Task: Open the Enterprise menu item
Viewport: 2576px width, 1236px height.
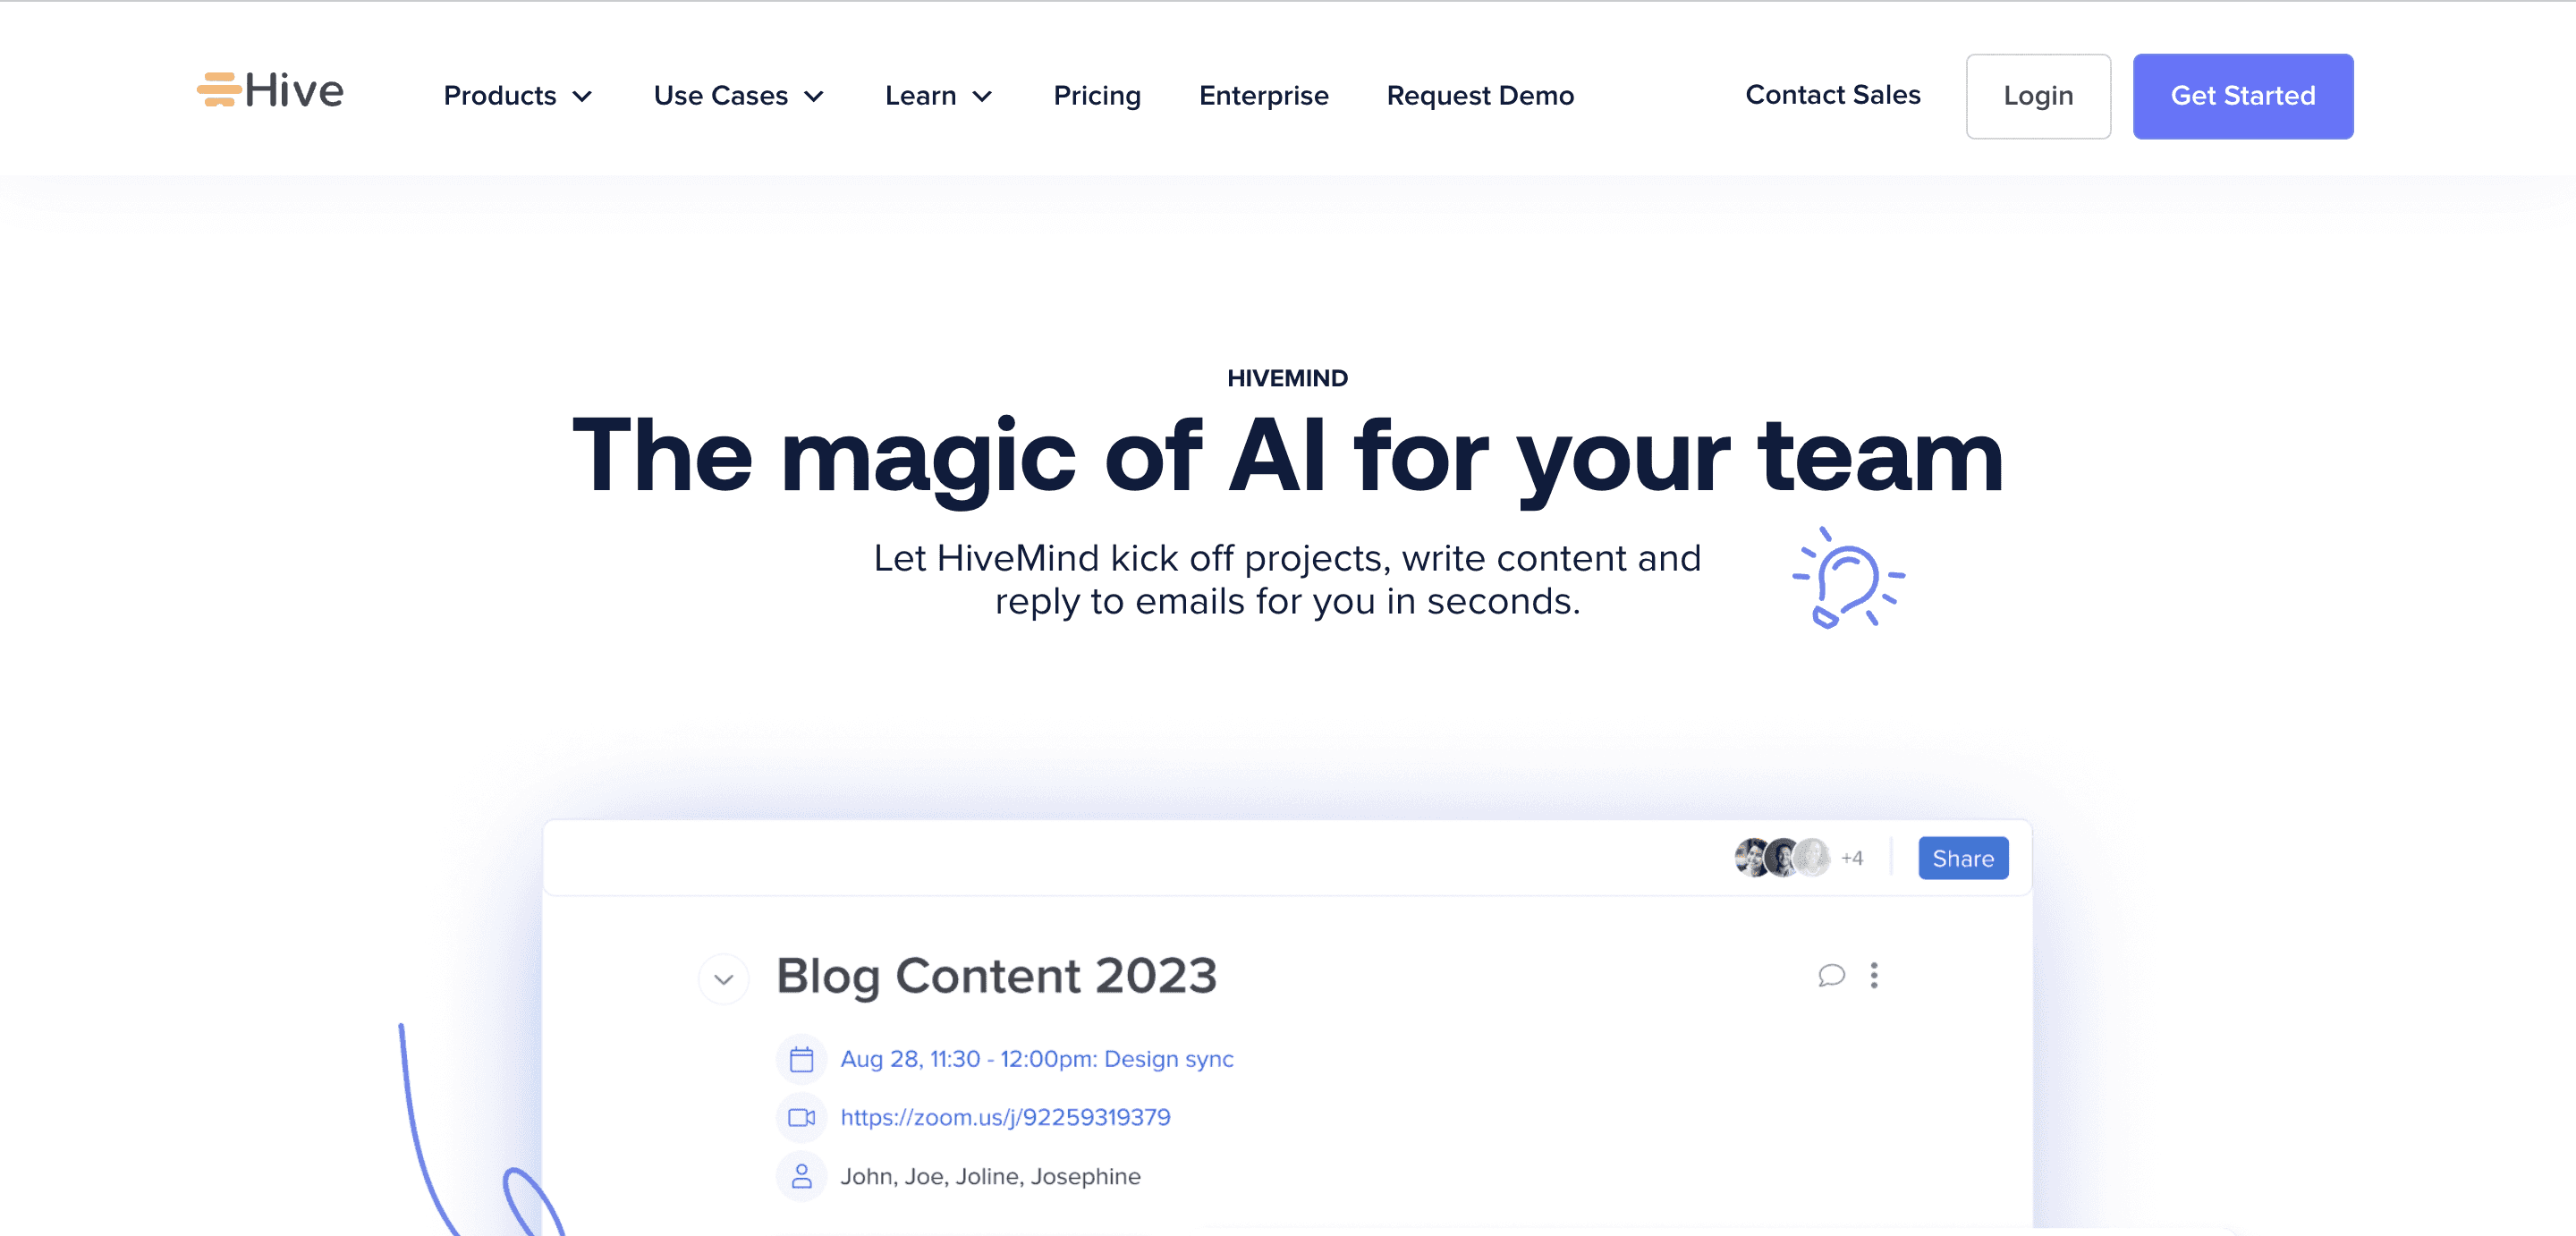Action: pyautogui.click(x=1265, y=96)
